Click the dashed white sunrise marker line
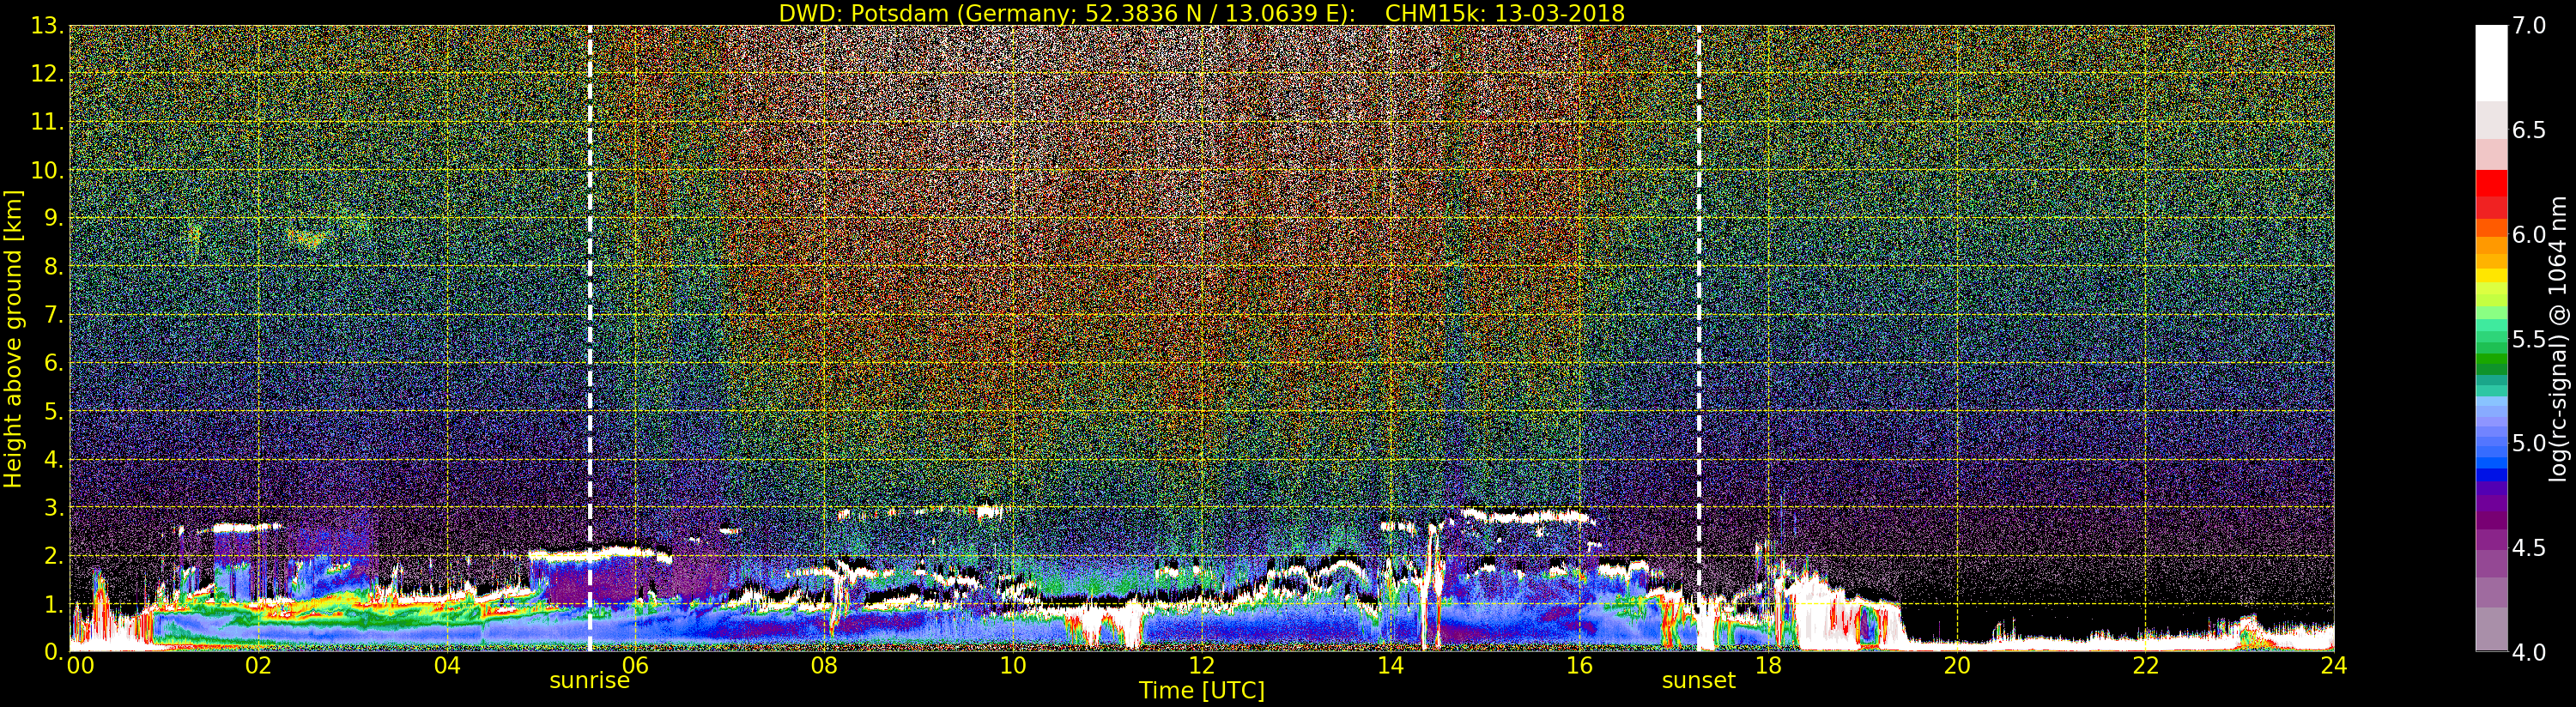 (589, 338)
